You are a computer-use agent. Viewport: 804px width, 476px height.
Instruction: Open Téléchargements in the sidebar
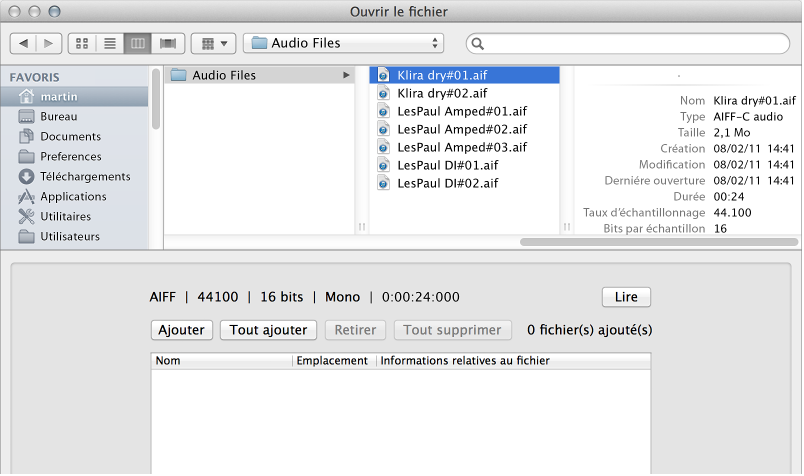coord(74,176)
